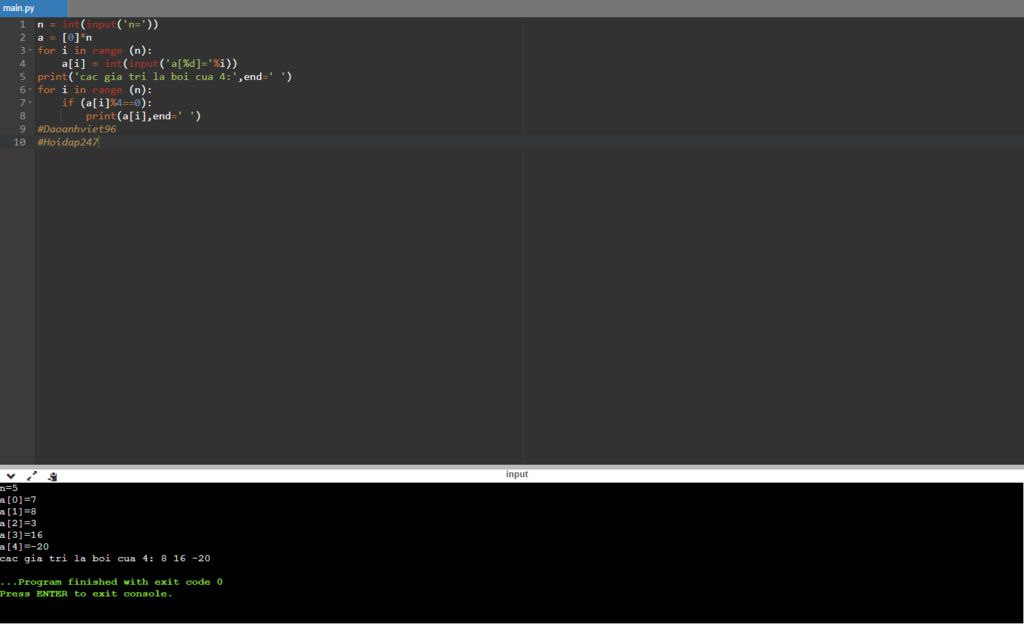Image resolution: width=1024 pixels, height=624 pixels.
Task: Click line number 1 in the gutter
Action: 21,24
